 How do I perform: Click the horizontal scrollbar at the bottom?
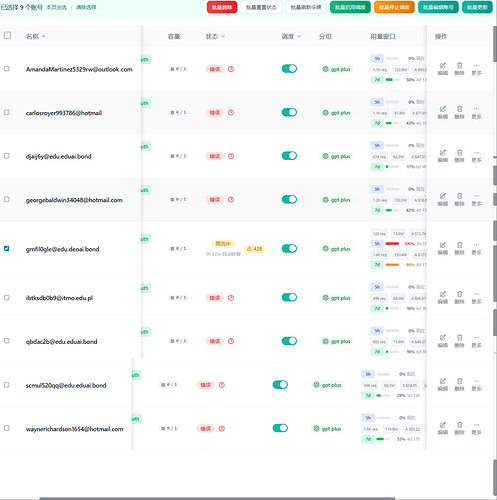pyautogui.click(x=217, y=498)
